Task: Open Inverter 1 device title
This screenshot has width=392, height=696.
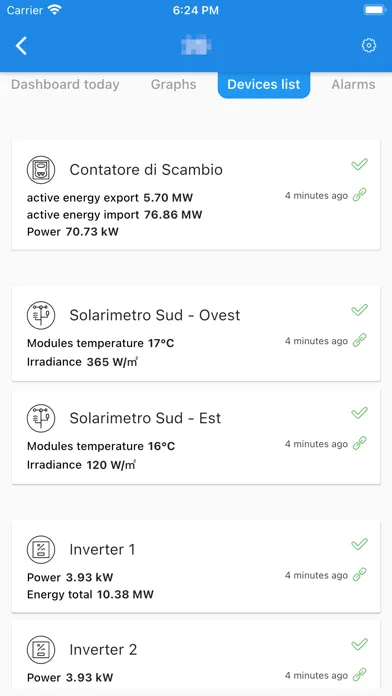Action: point(102,550)
